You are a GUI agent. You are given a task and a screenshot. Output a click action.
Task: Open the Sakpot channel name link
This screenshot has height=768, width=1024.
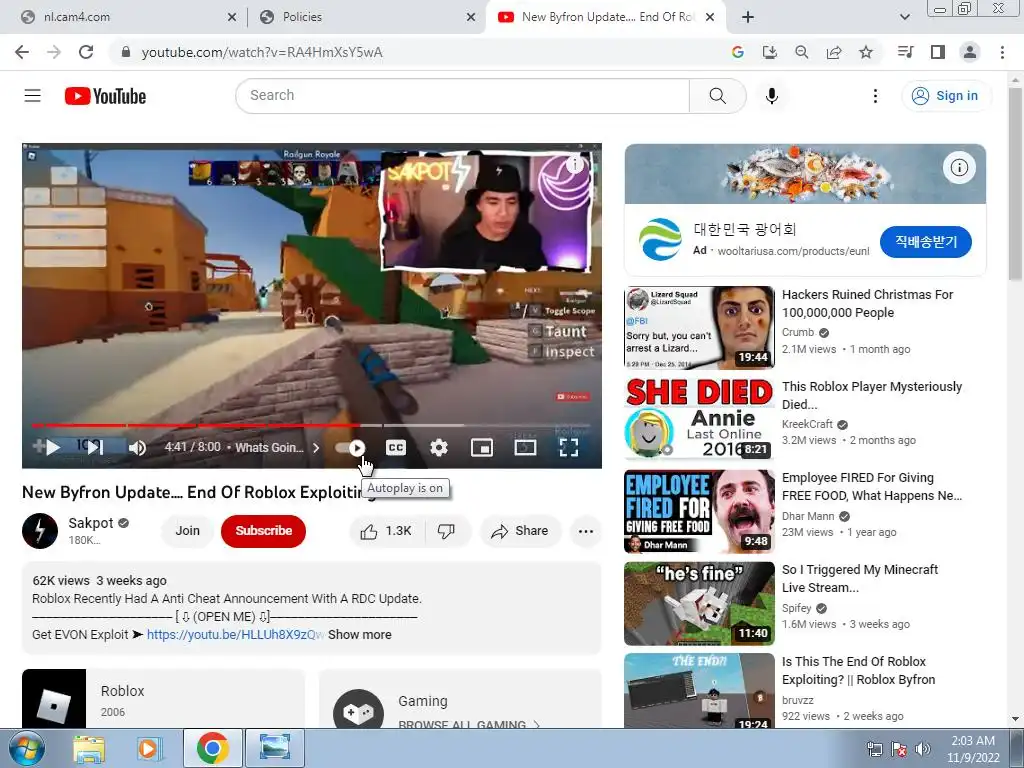click(91, 523)
